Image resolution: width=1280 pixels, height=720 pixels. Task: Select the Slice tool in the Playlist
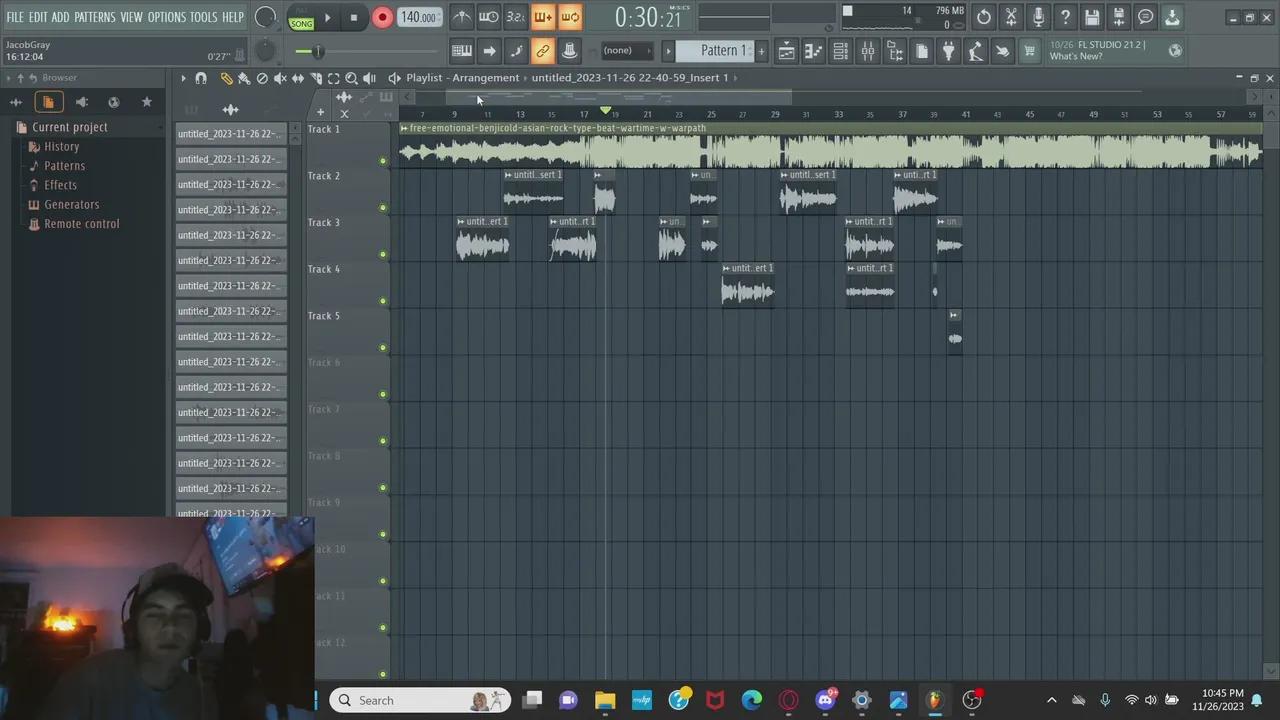(x=316, y=78)
